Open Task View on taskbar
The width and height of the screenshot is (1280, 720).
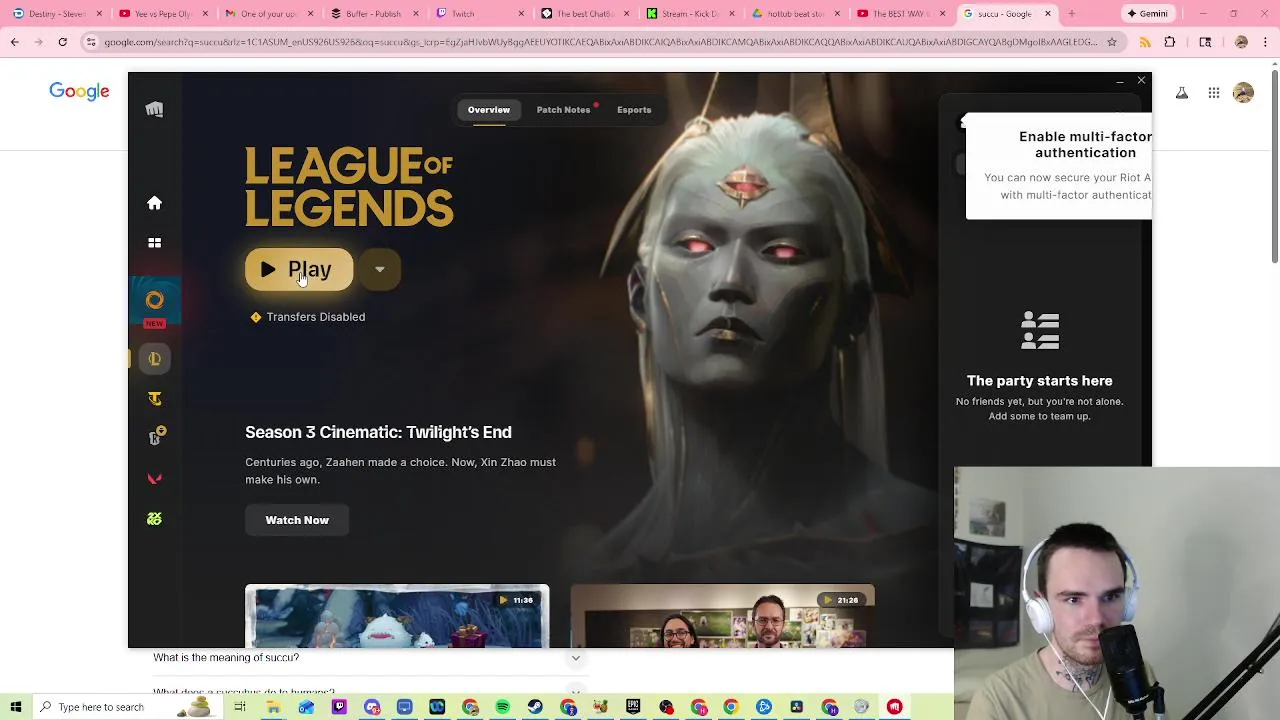click(x=240, y=707)
